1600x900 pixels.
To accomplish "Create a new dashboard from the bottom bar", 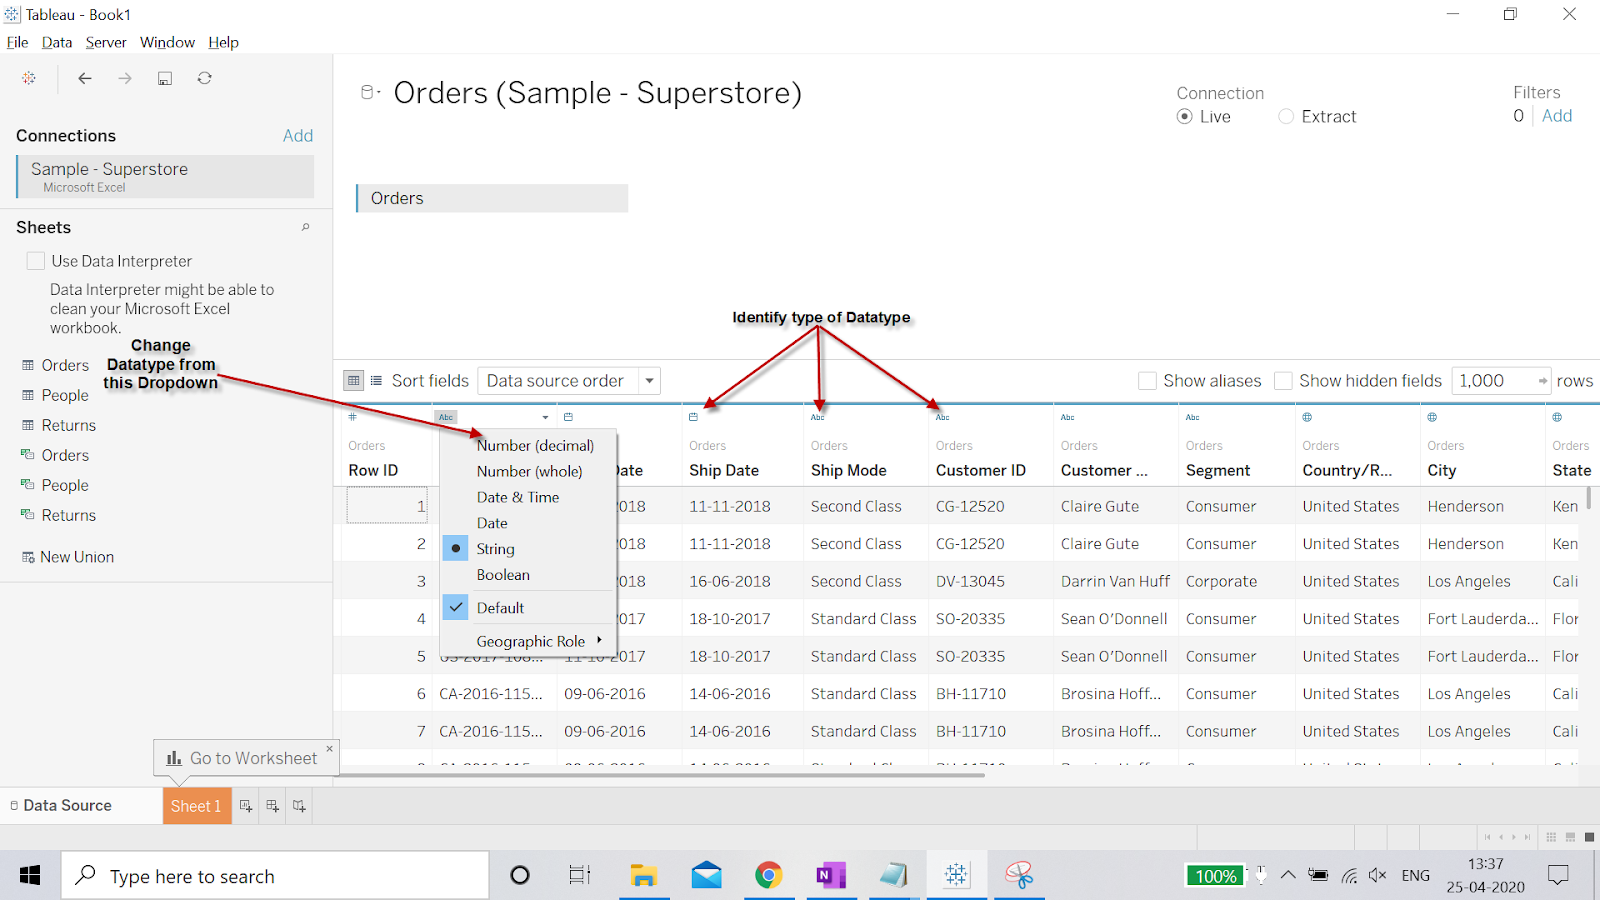I will click(x=271, y=805).
